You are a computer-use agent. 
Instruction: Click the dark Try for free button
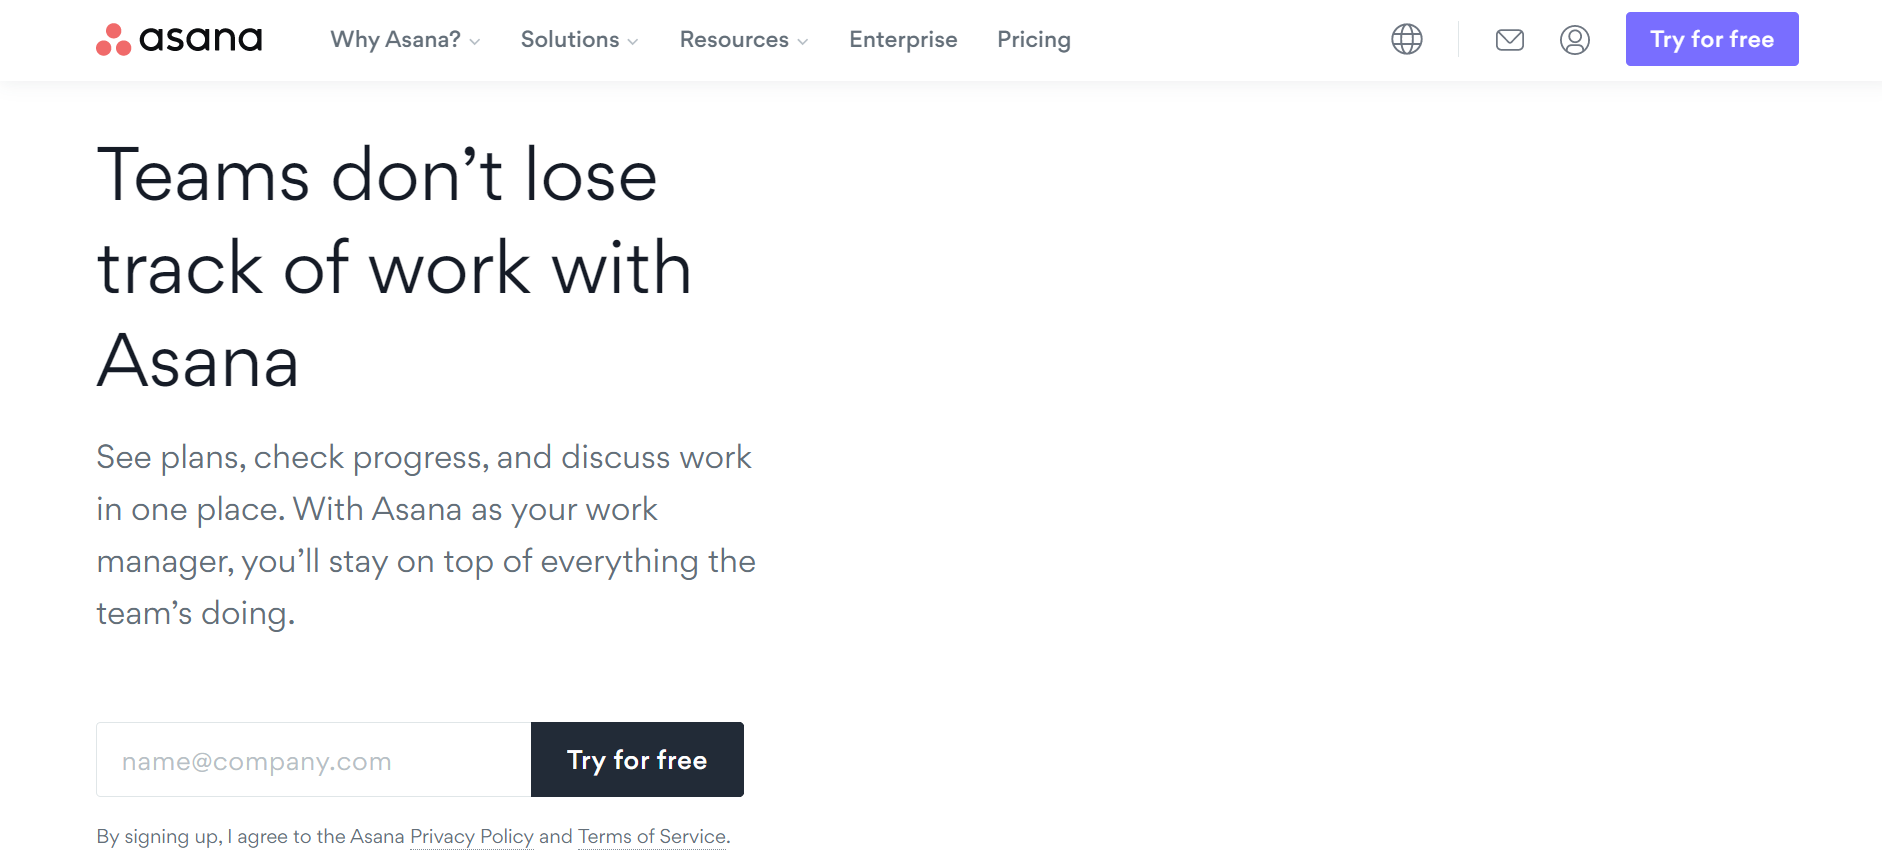[637, 760]
